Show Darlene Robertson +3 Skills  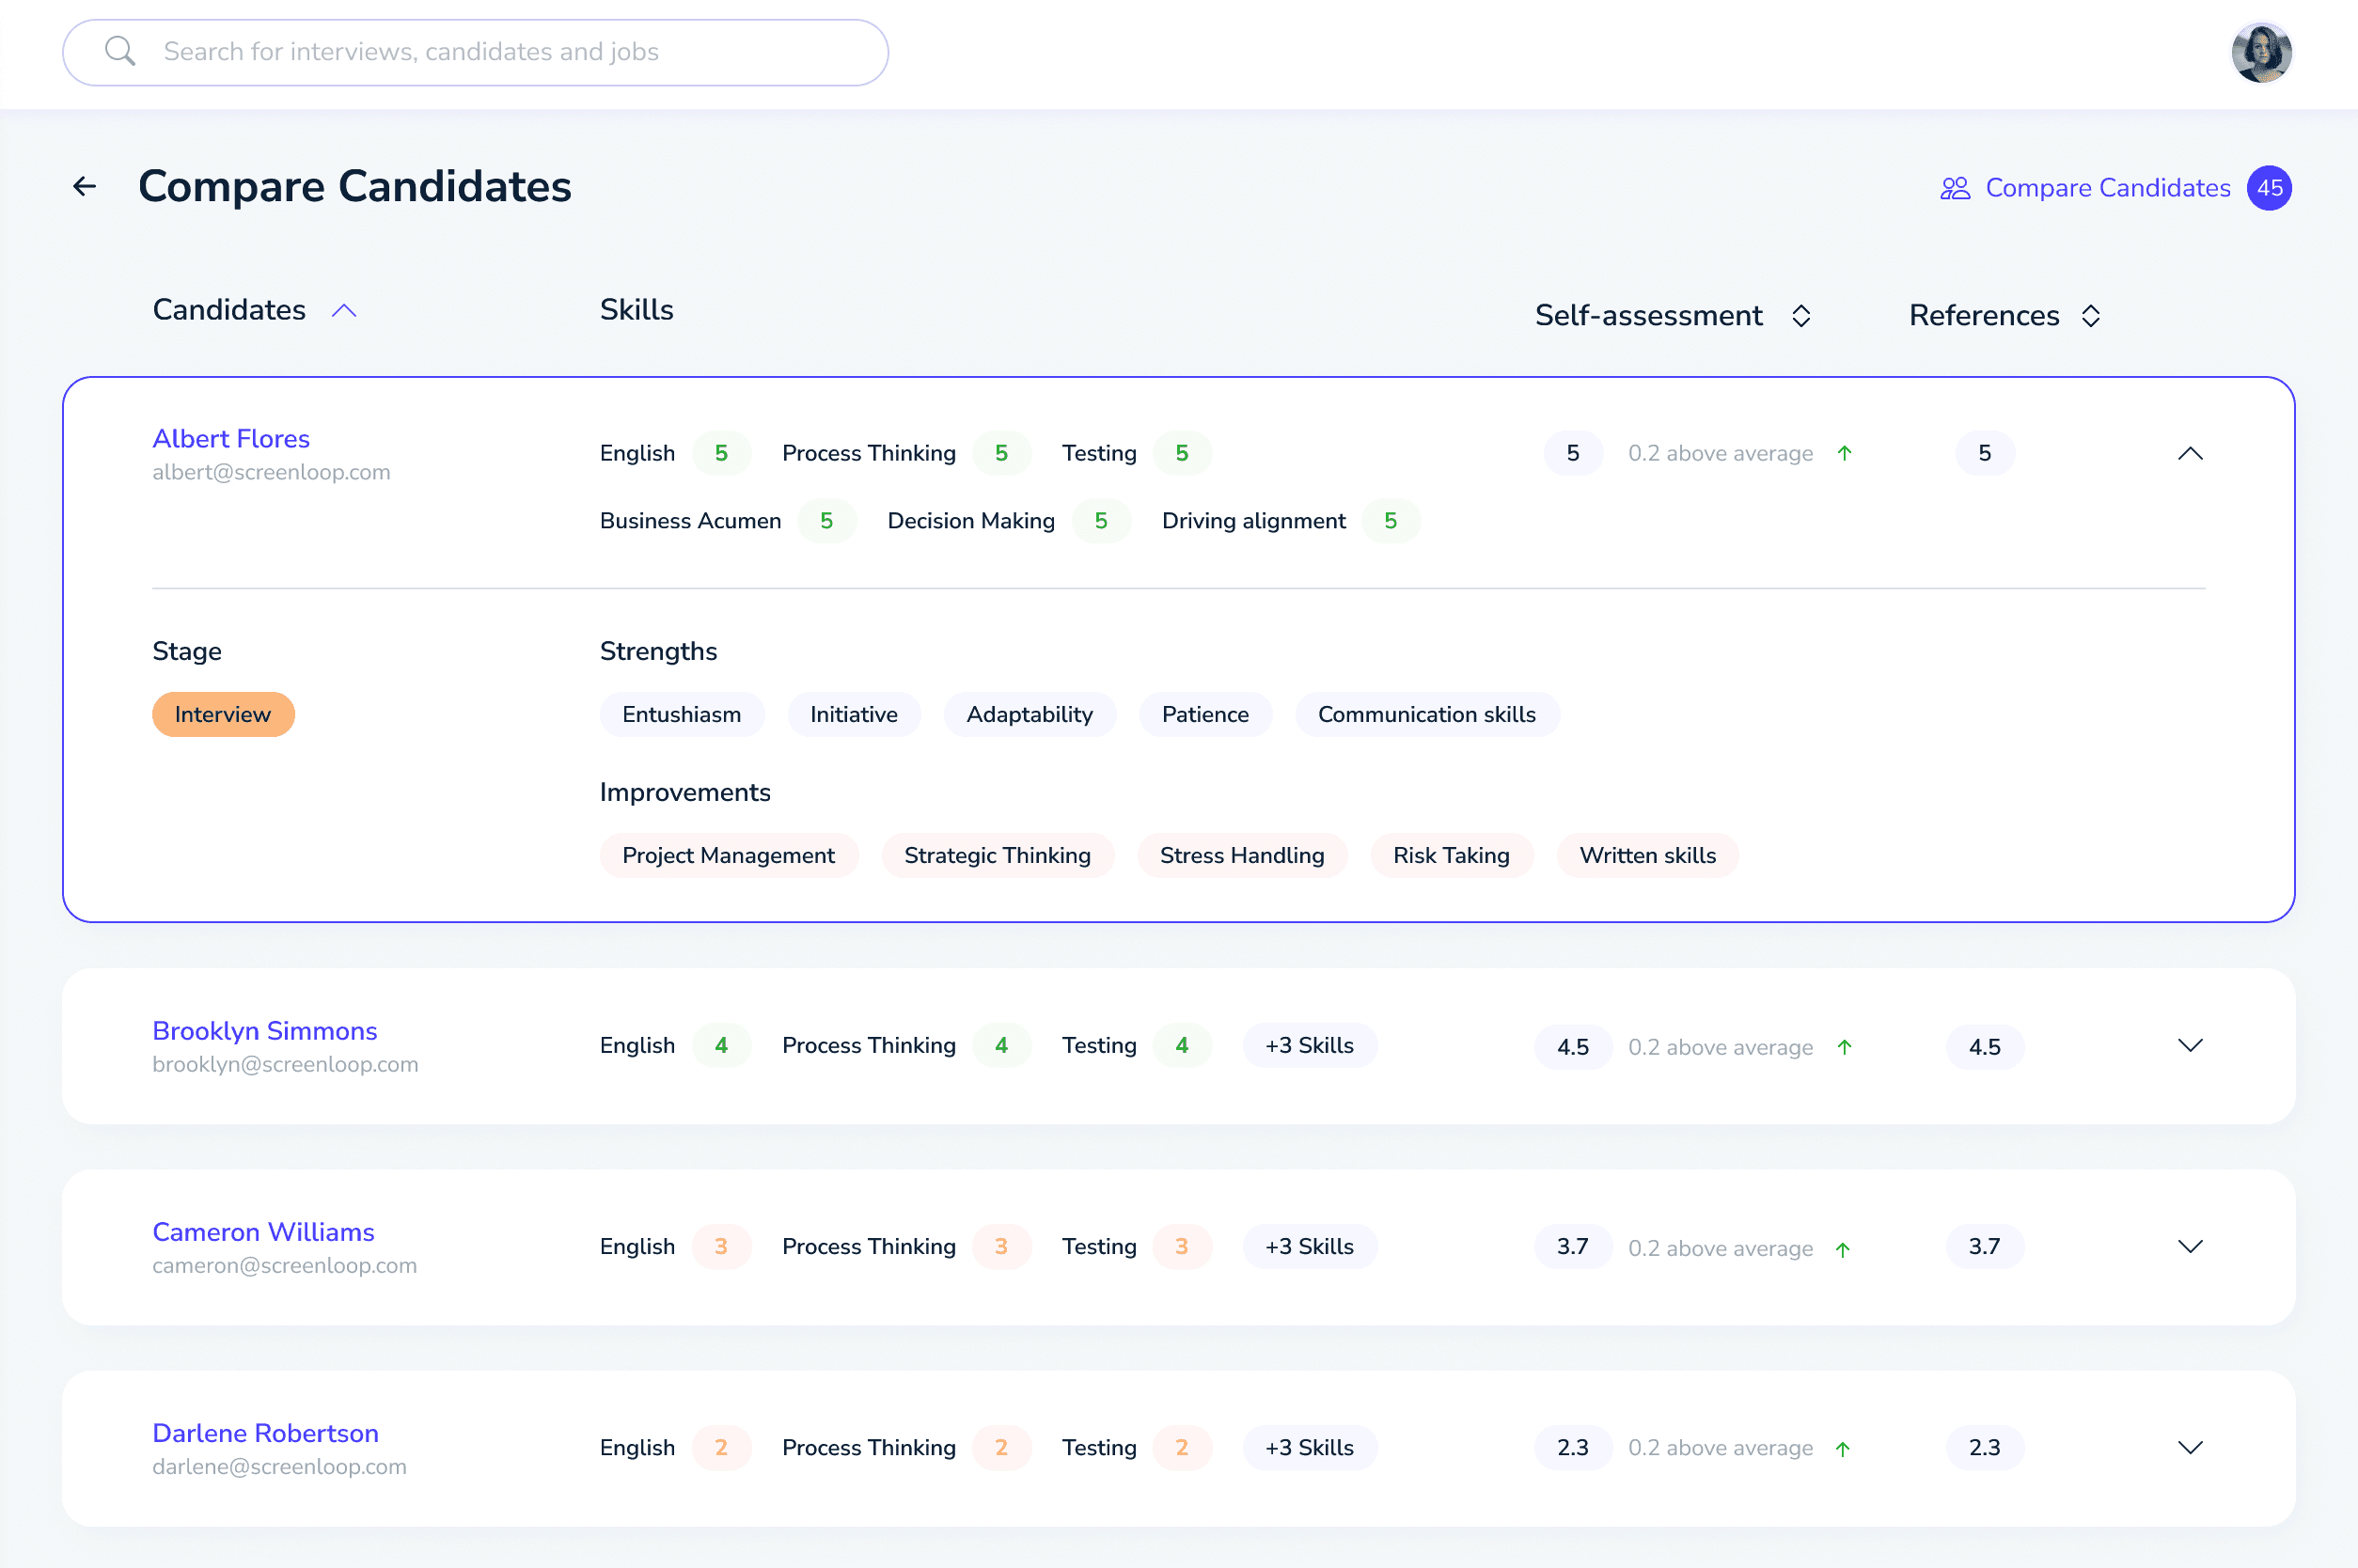[x=1308, y=1448]
